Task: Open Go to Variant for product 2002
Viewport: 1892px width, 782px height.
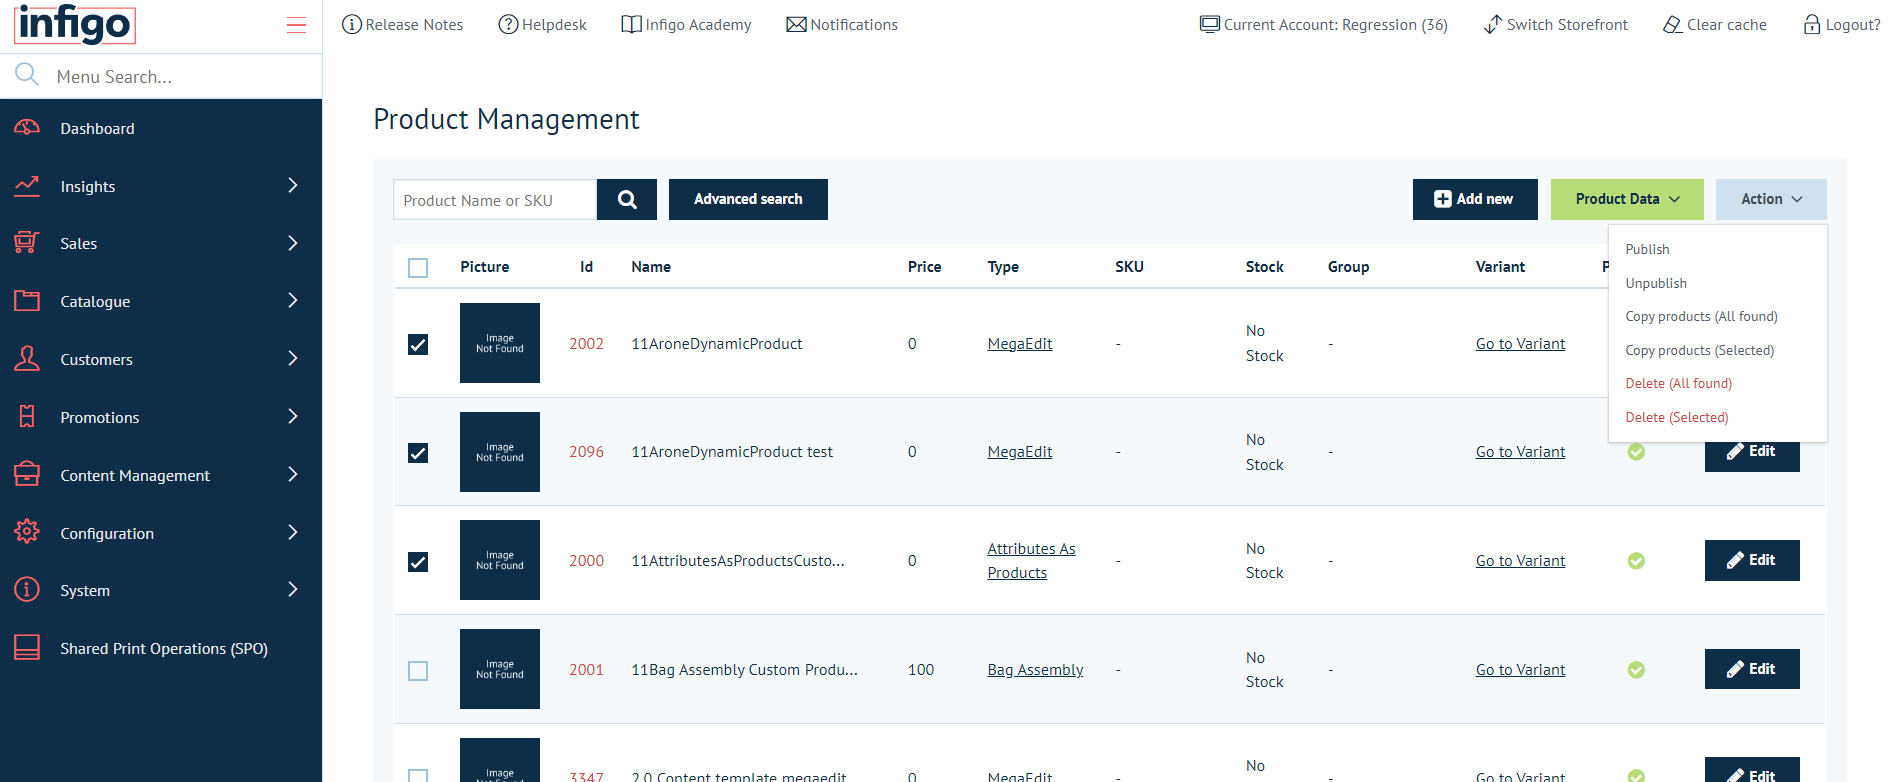Action: click(1520, 344)
